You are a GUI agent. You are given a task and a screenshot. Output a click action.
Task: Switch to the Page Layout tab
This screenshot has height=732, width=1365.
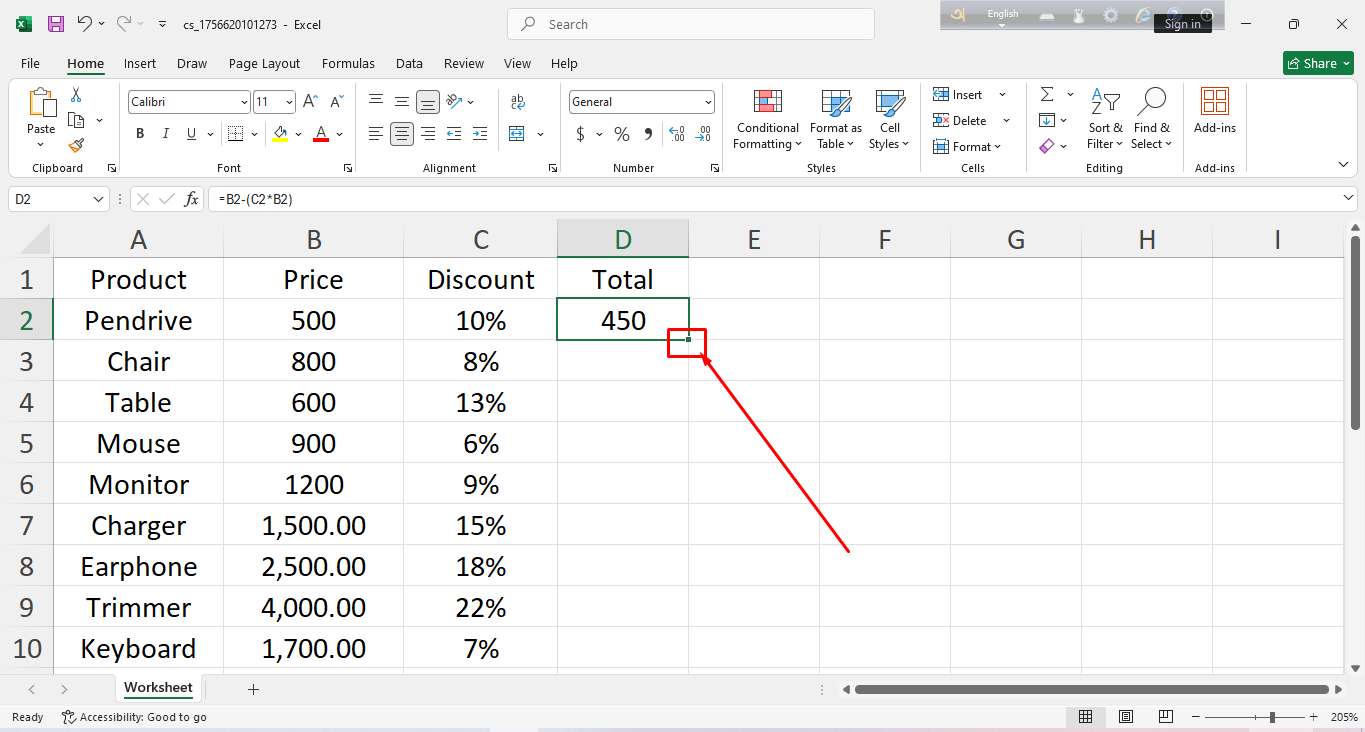point(264,63)
